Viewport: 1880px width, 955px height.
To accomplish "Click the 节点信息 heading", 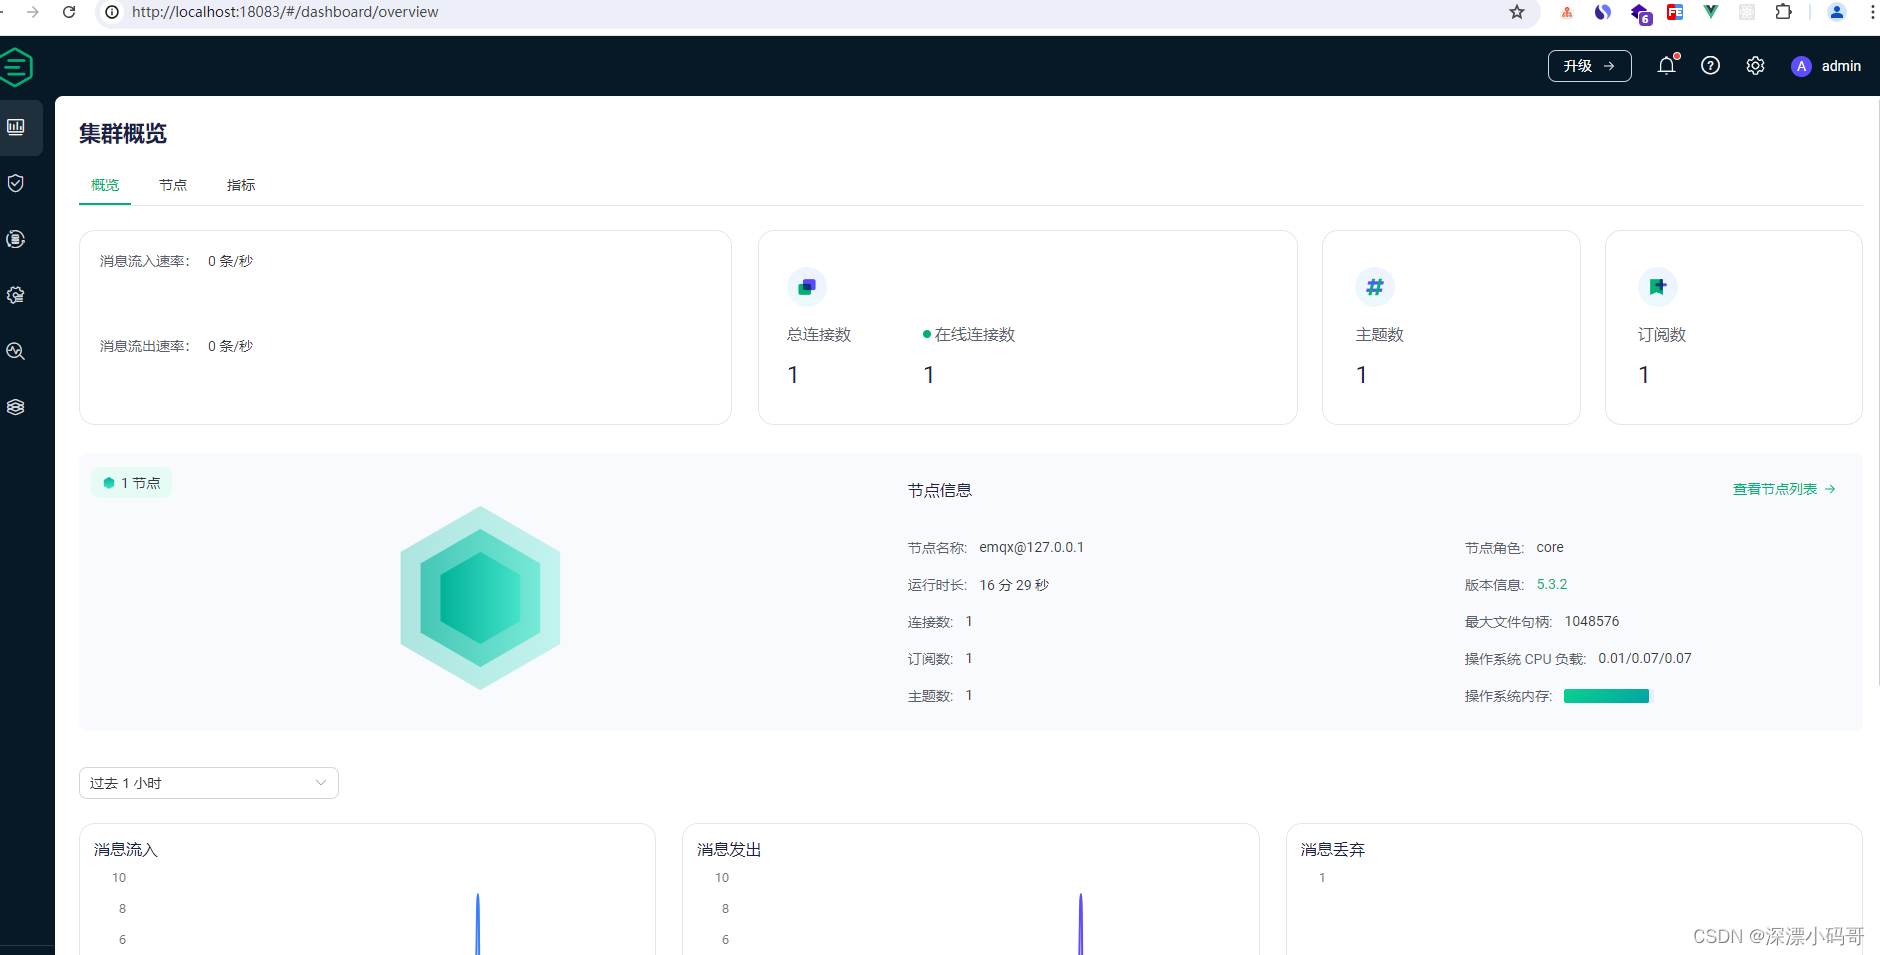I will pos(940,490).
